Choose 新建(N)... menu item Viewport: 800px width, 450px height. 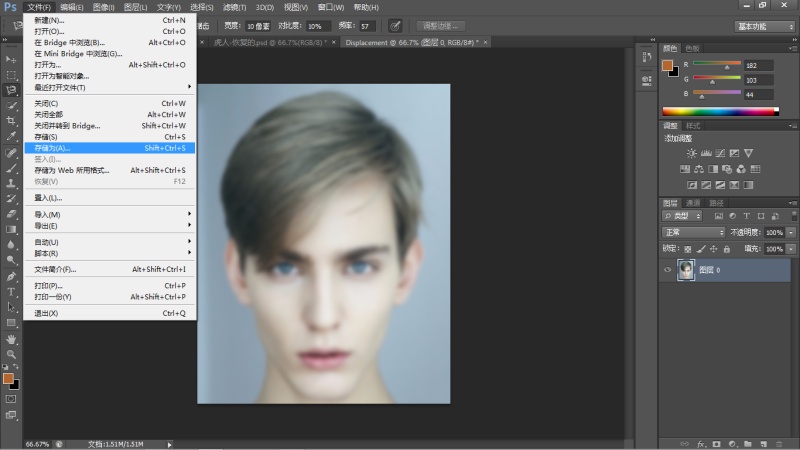click(x=110, y=20)
